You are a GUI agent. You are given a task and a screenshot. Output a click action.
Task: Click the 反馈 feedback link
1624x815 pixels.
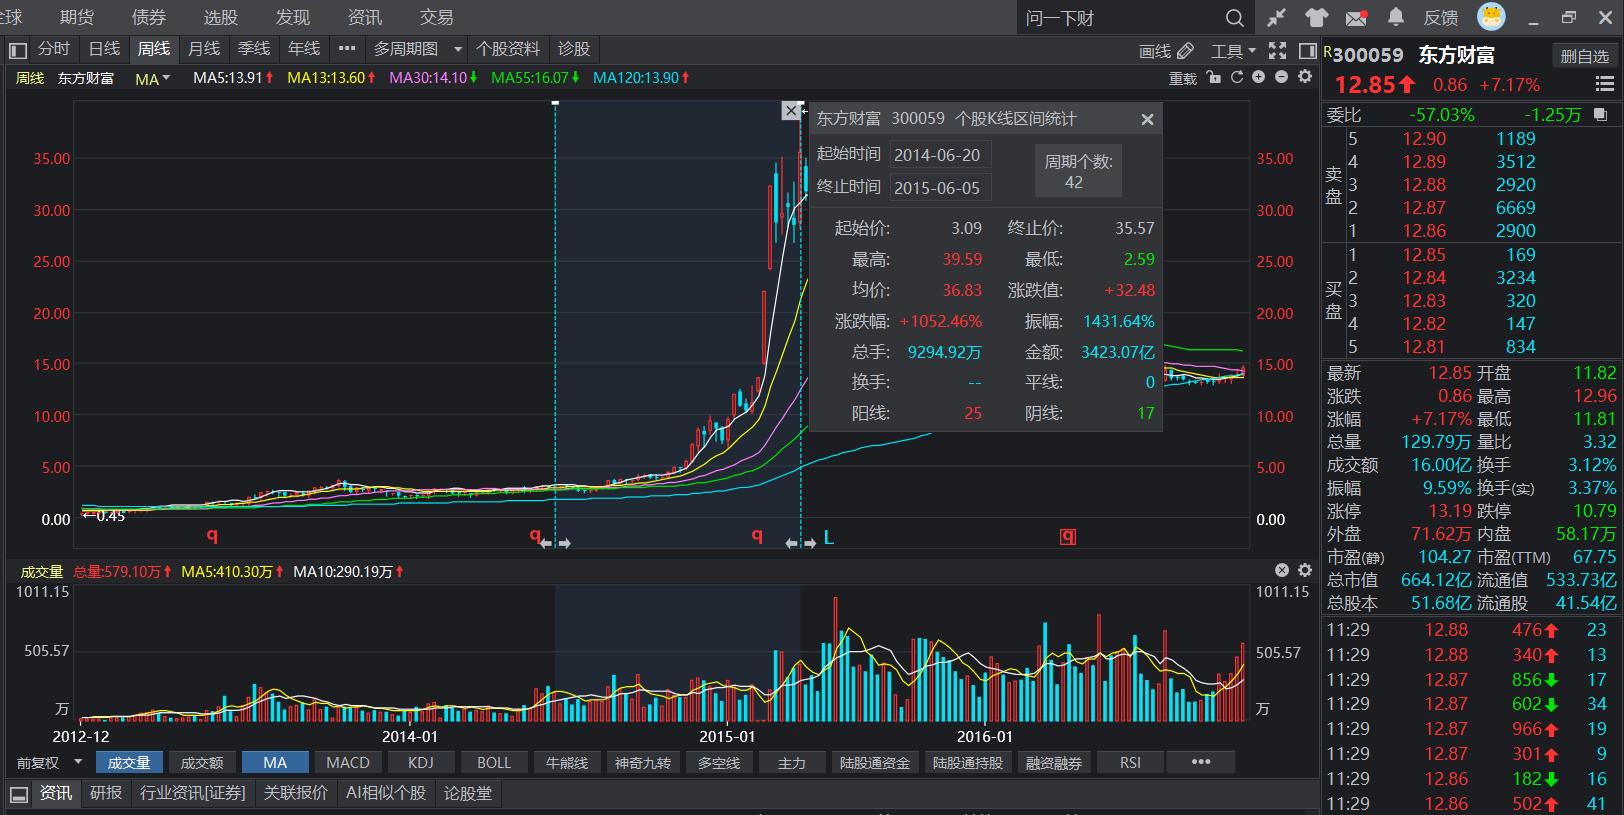click(1440, 17)
